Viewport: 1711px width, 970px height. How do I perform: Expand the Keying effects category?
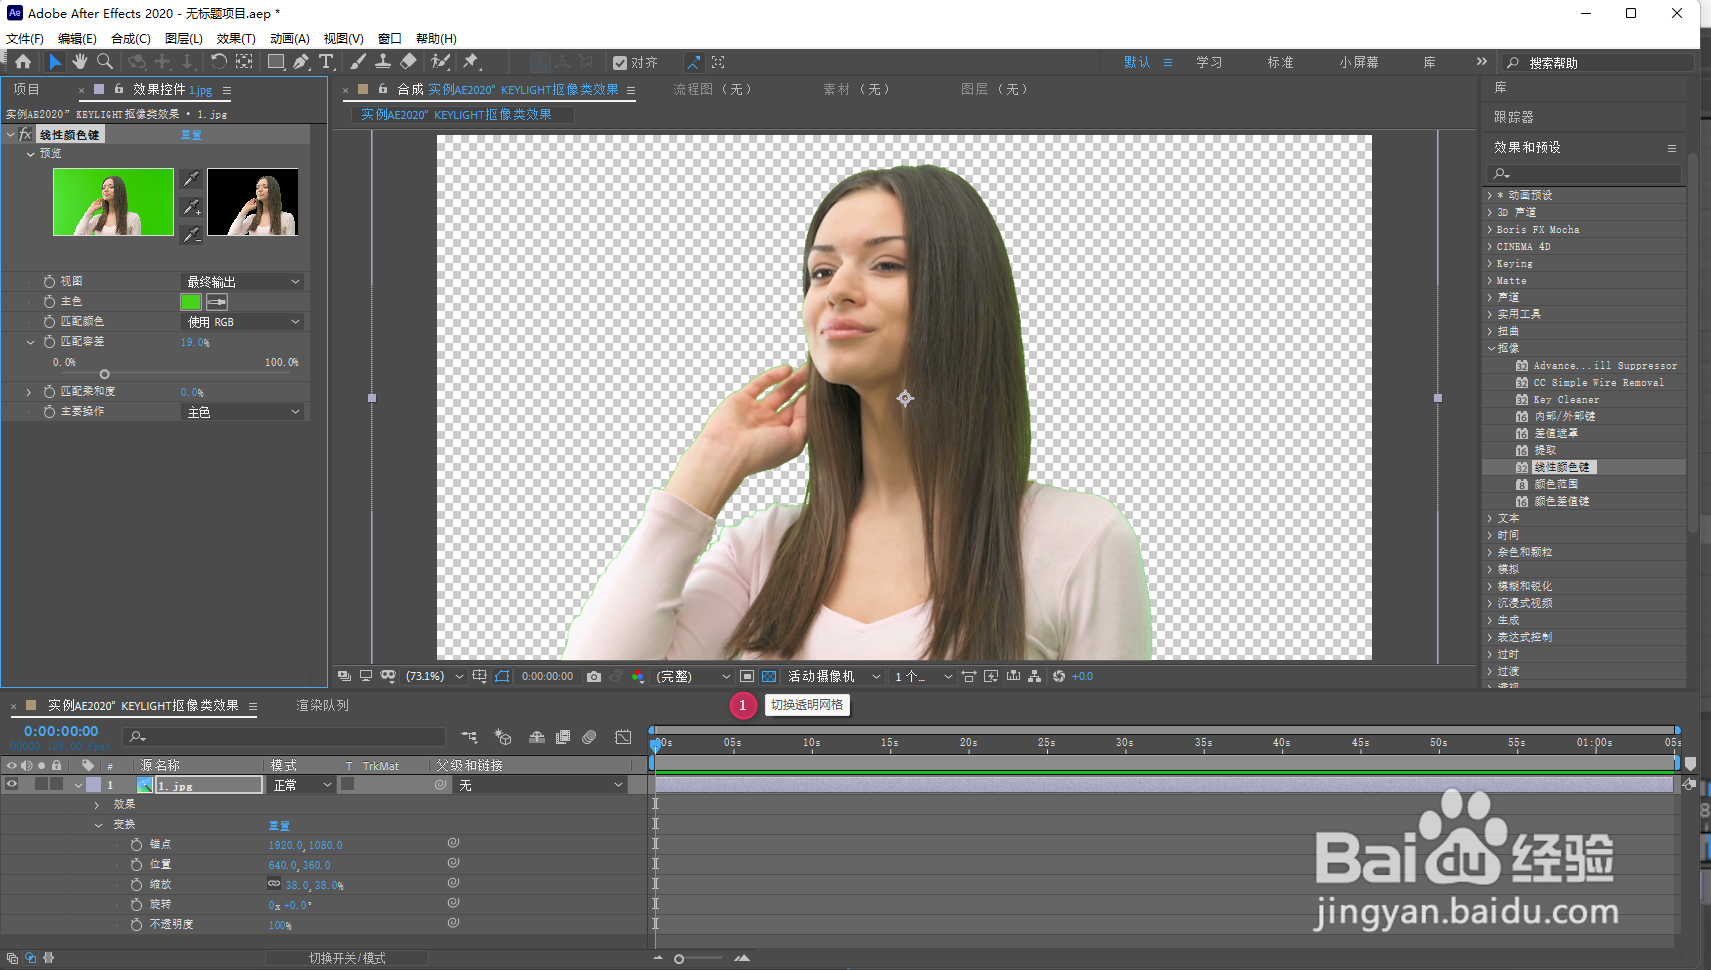(x=1490, y=264)
